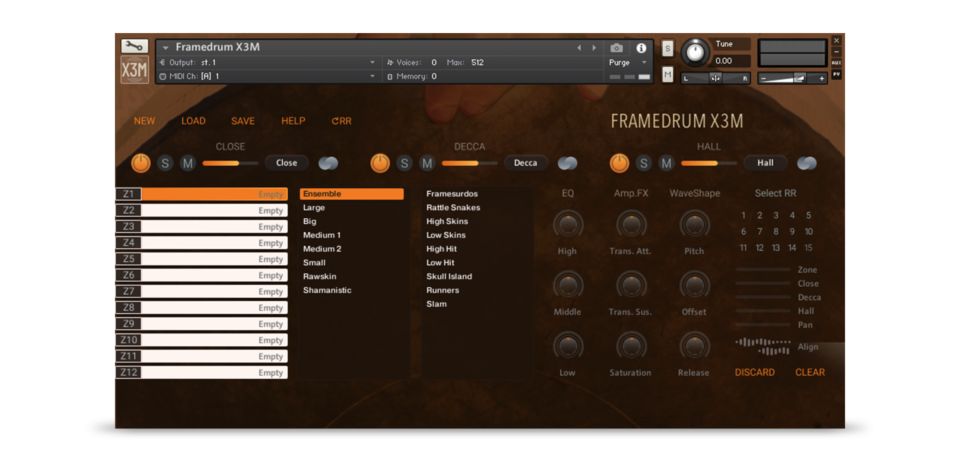Screen dimensions: 960x461
Task: Click the RR reset icon
Action: pyautogui.click(x=342, y=121)
